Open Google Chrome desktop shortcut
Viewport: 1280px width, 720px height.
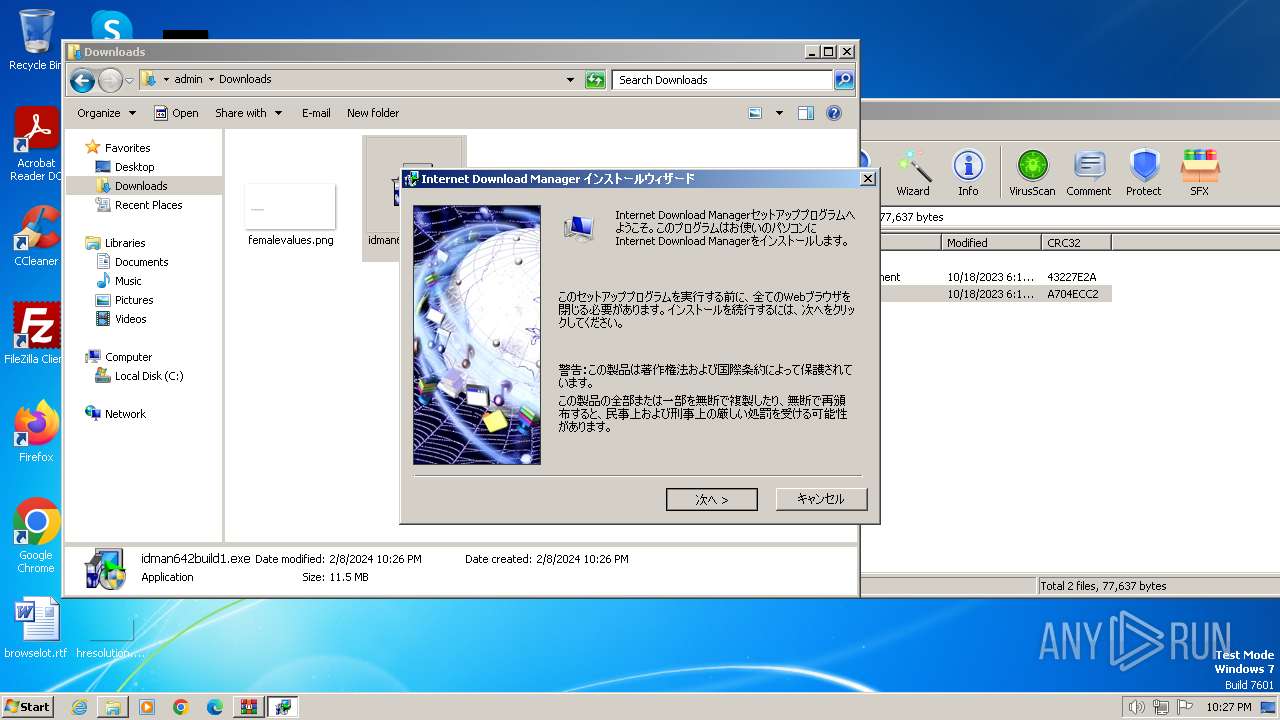[x=36, y=536]
